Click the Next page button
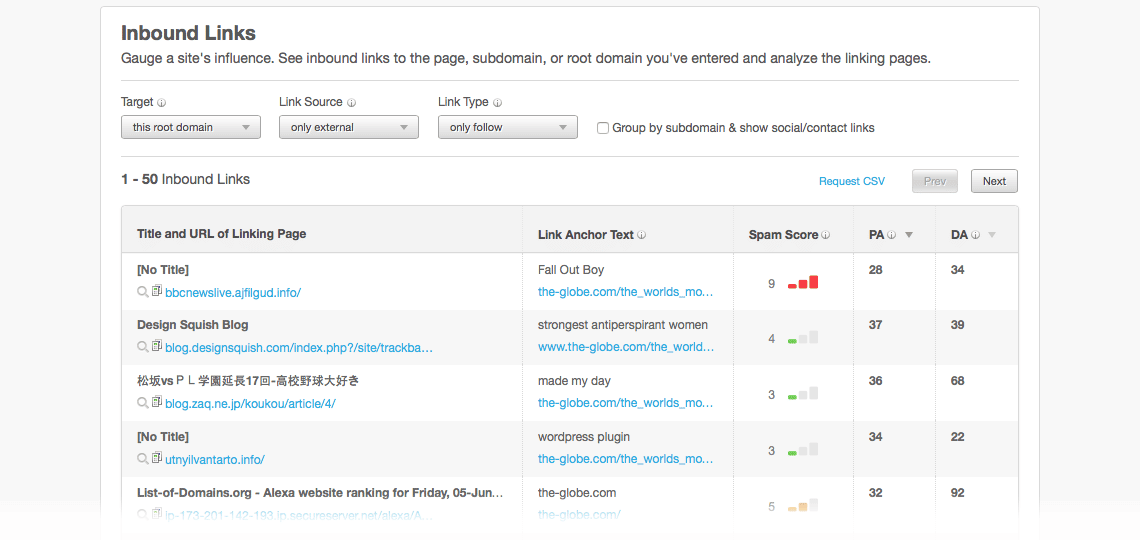Viewport: 1140px width, 540px height. (x=994, y=181)
